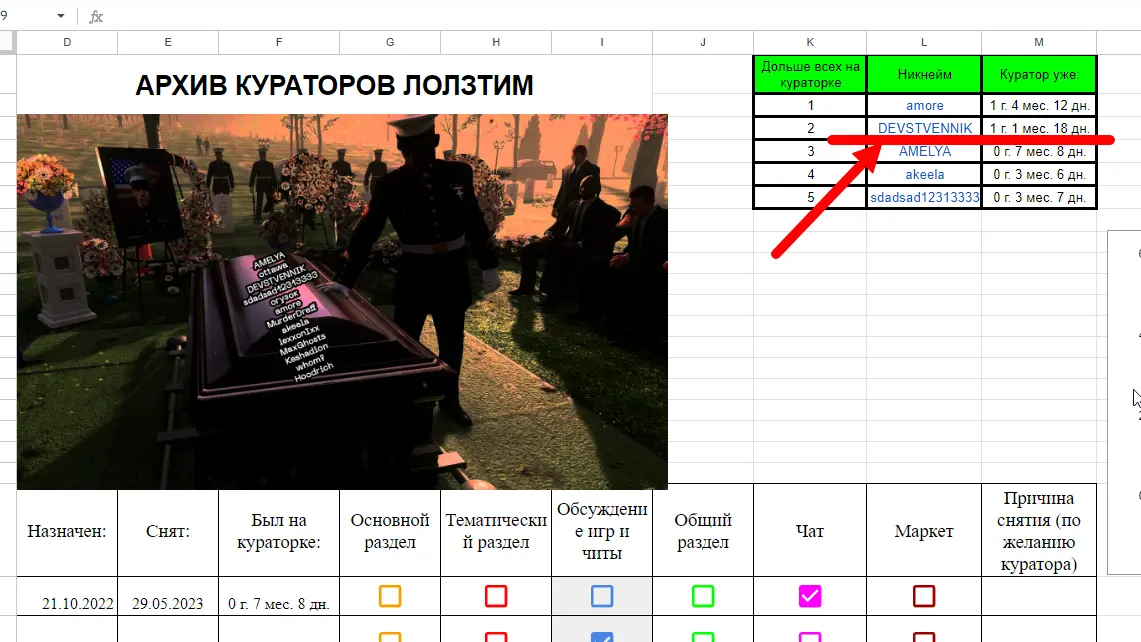Toggle orange Основной раздел checkbox for 21.10.2022 row
This screenshot has height=642, width=1141.
click(390, 596)
